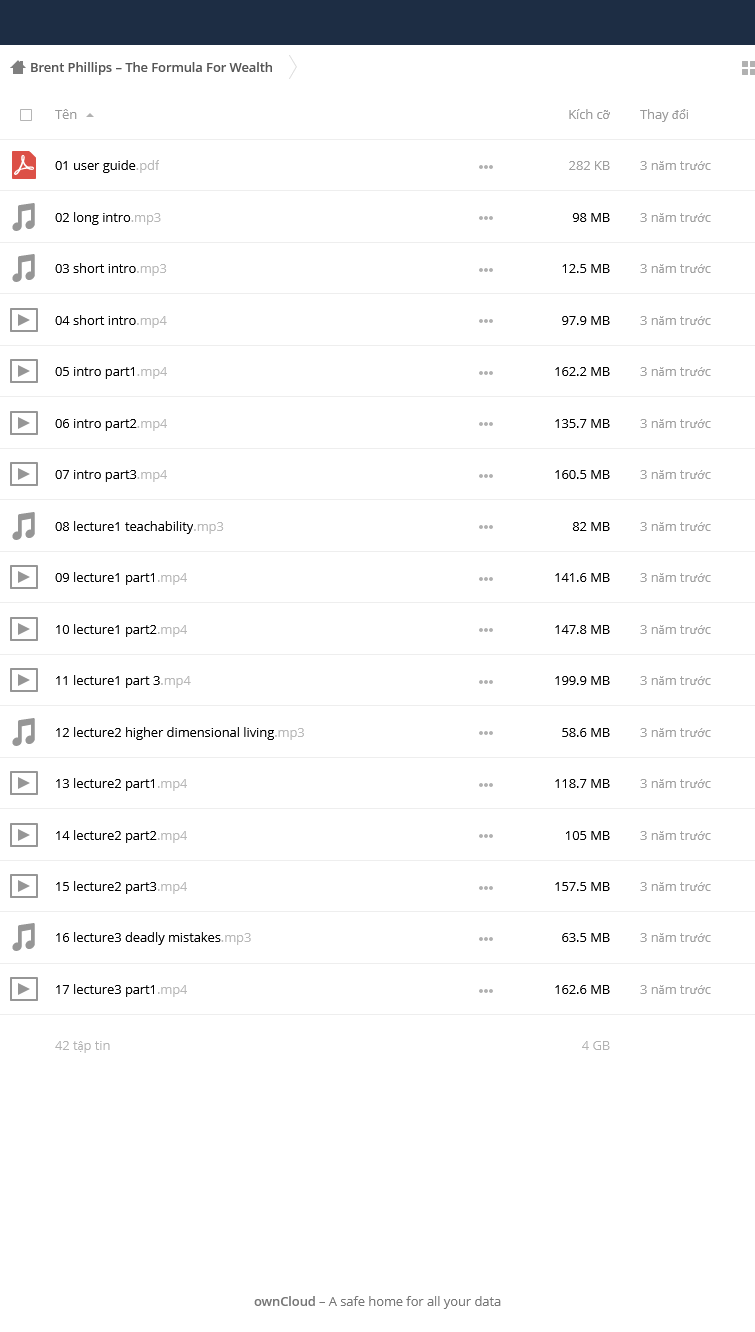The width and height of the screenshot is (755, 1332).
Task: Click the ownCloud link in the footer
Action: click(284, 1301)
